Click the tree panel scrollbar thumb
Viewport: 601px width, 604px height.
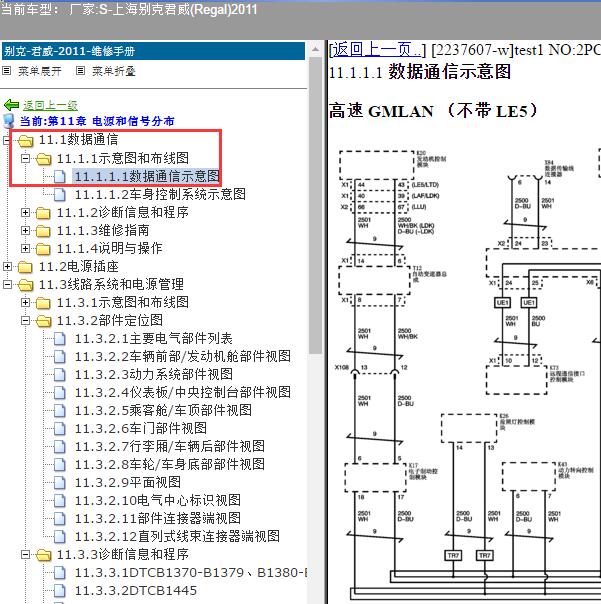(x=316, y=205)
